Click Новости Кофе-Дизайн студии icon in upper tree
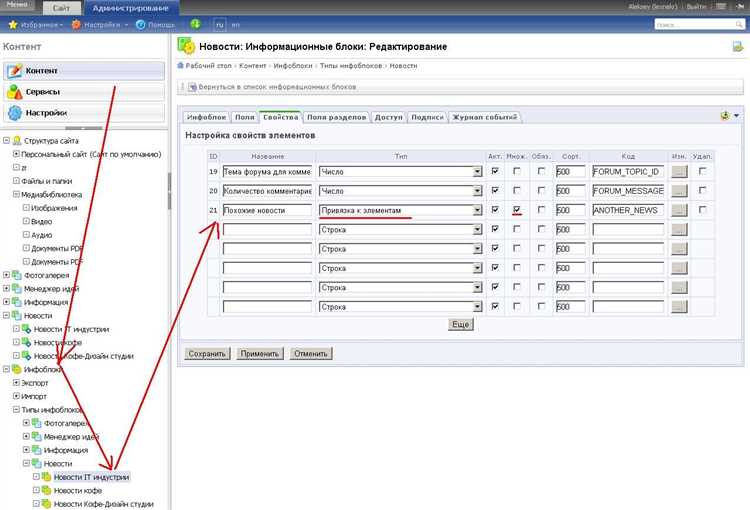 pyautogui.click(x=27, y=356)
